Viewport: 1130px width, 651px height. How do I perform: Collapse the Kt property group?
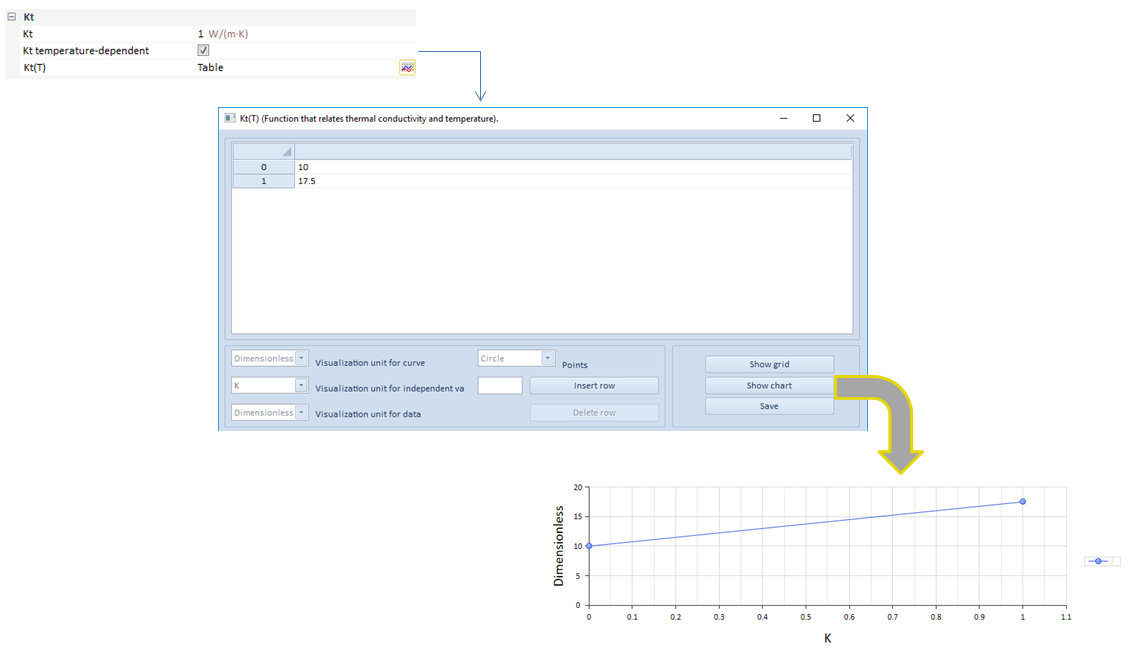pyautogui.click(x=12, y=17)
